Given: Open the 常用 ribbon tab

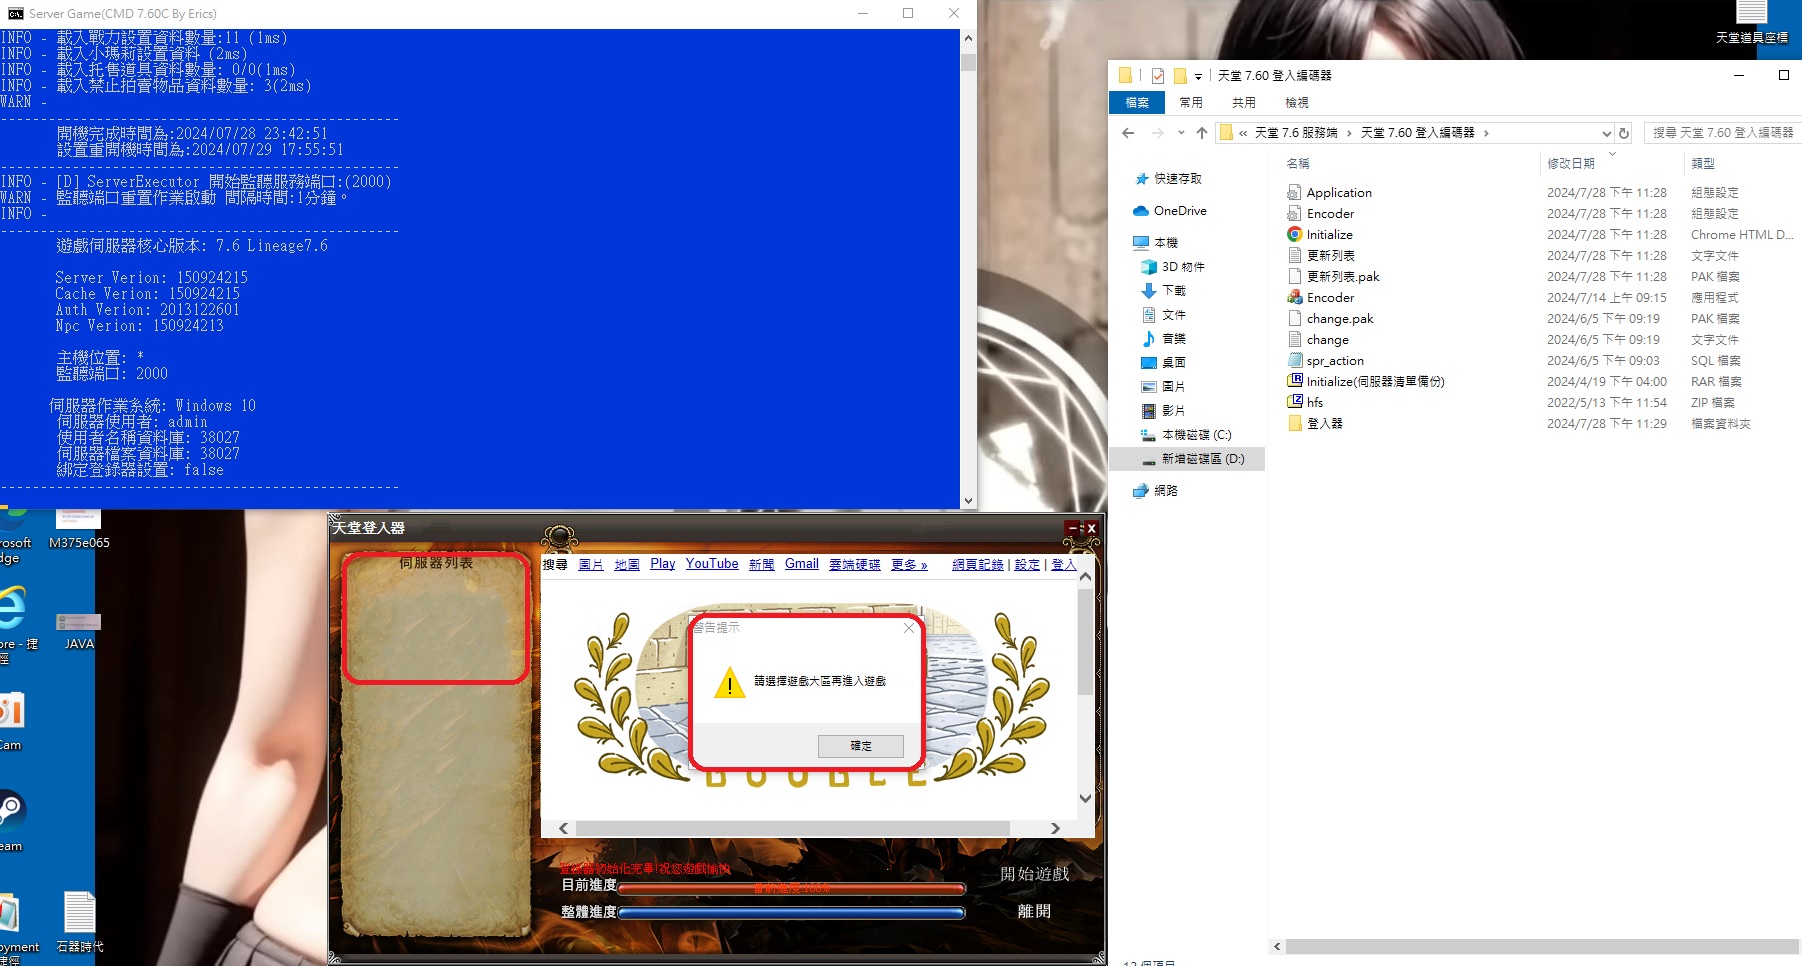Looking at the screenshot, I should (1191, 102).
